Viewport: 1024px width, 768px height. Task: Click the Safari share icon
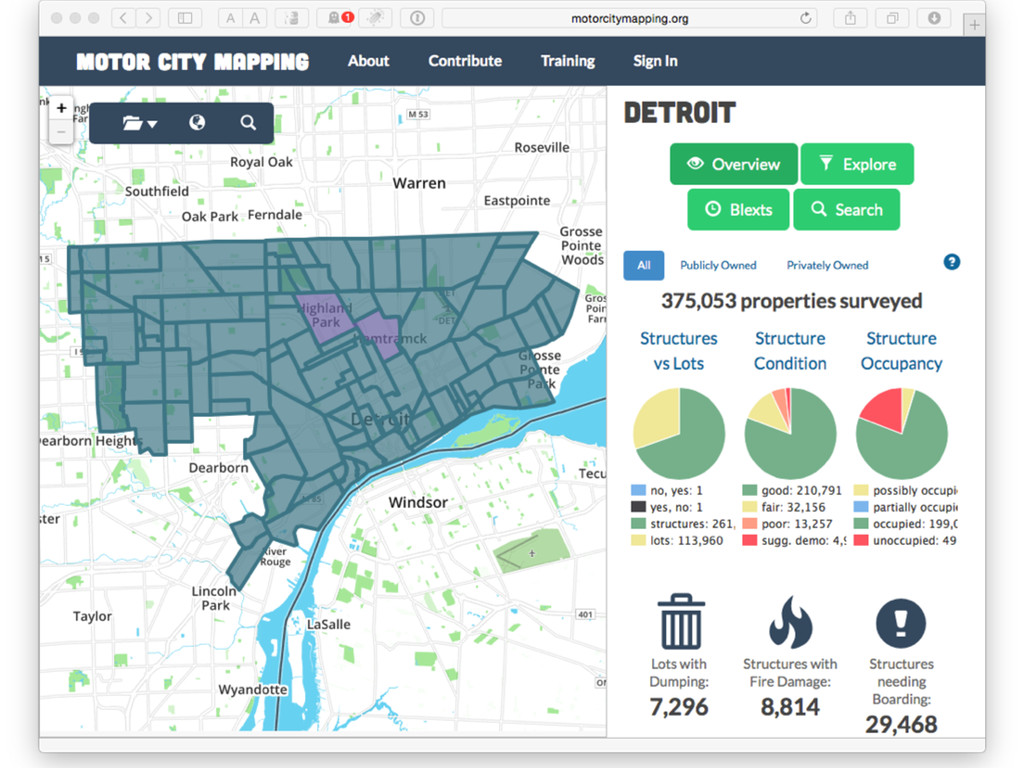pos(850,18)
